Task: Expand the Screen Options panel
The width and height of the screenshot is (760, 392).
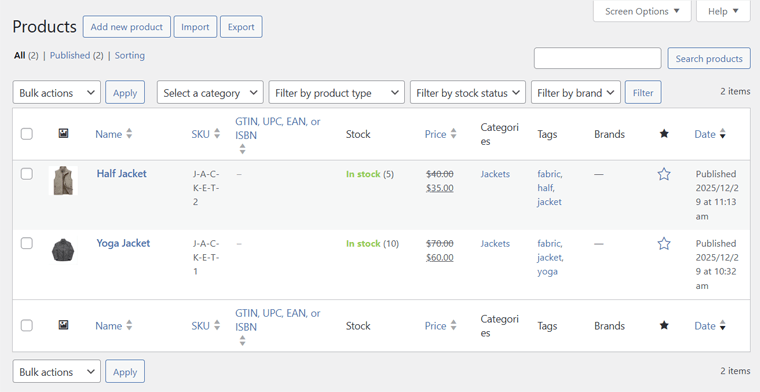Action: point(642,11)
